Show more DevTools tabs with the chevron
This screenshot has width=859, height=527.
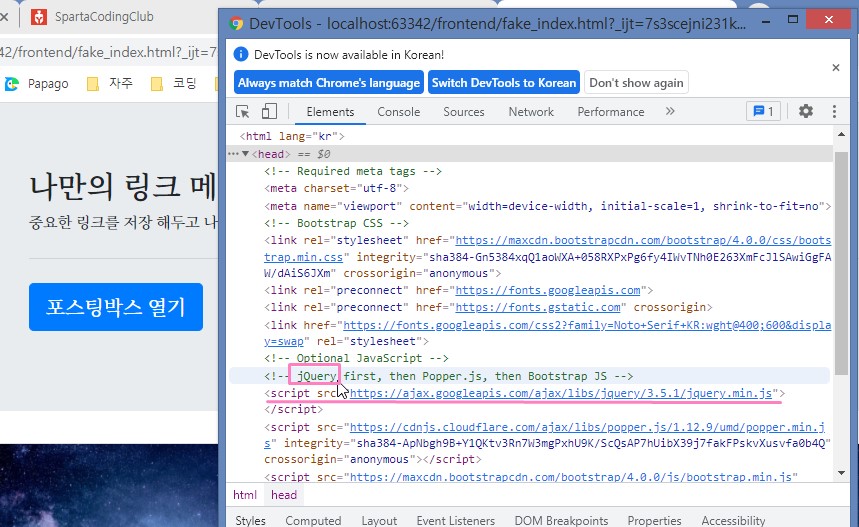(670, 111)
